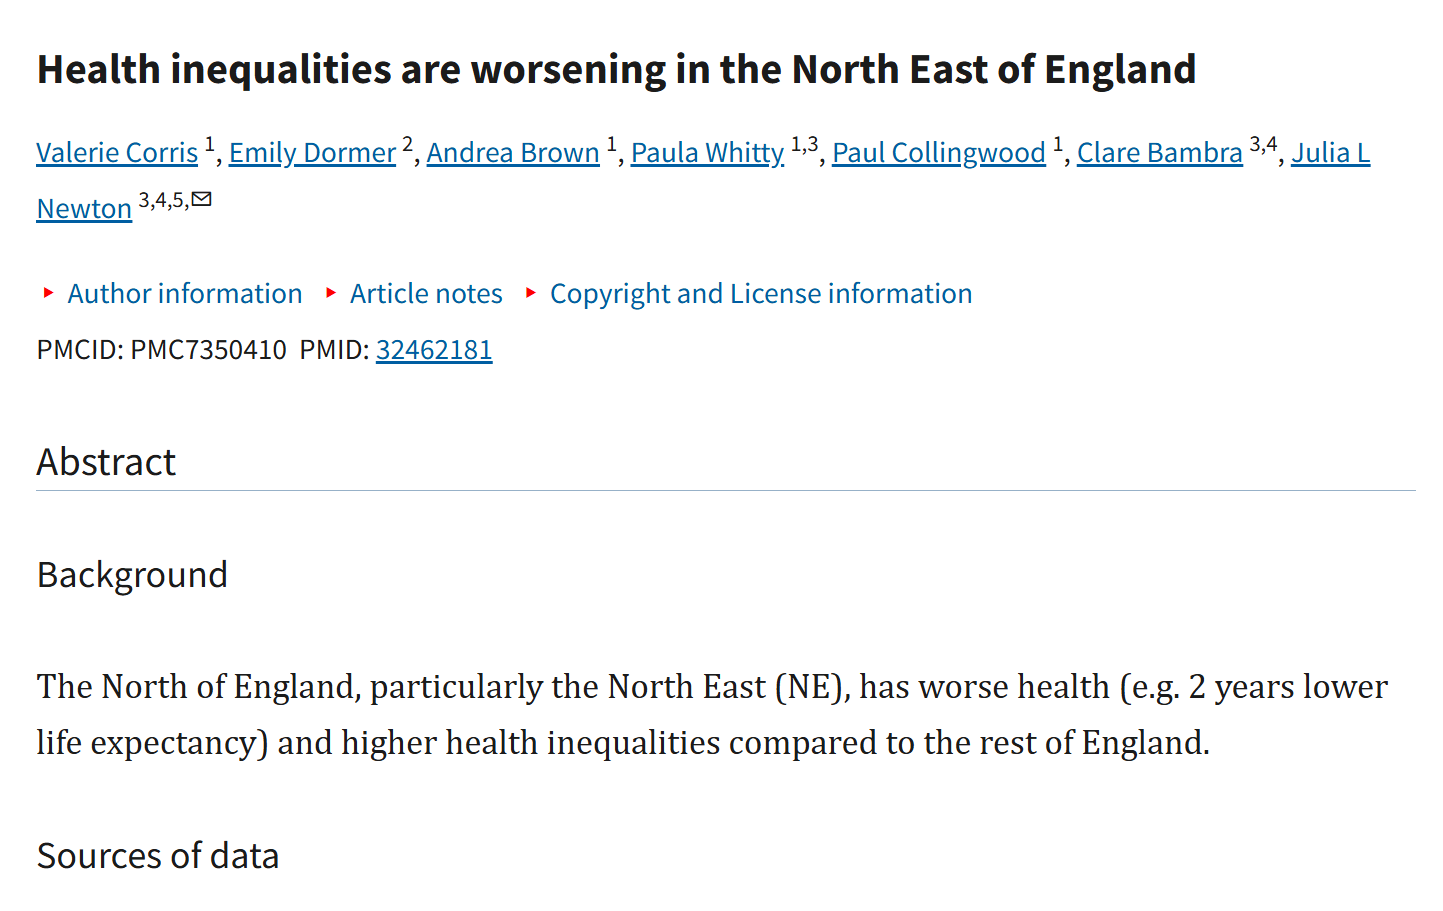Expand the Author information section
This screenshot has width=1443, height=911.
[173, 293]
